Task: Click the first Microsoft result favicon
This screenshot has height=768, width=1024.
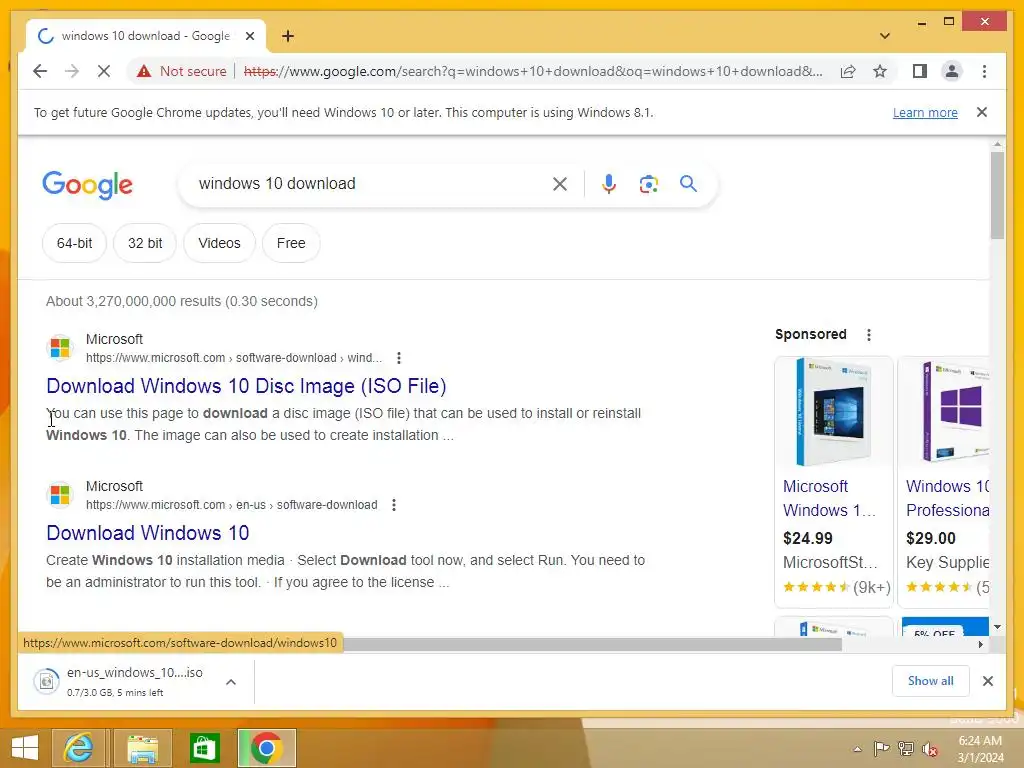Action: [x=60, y=348]
